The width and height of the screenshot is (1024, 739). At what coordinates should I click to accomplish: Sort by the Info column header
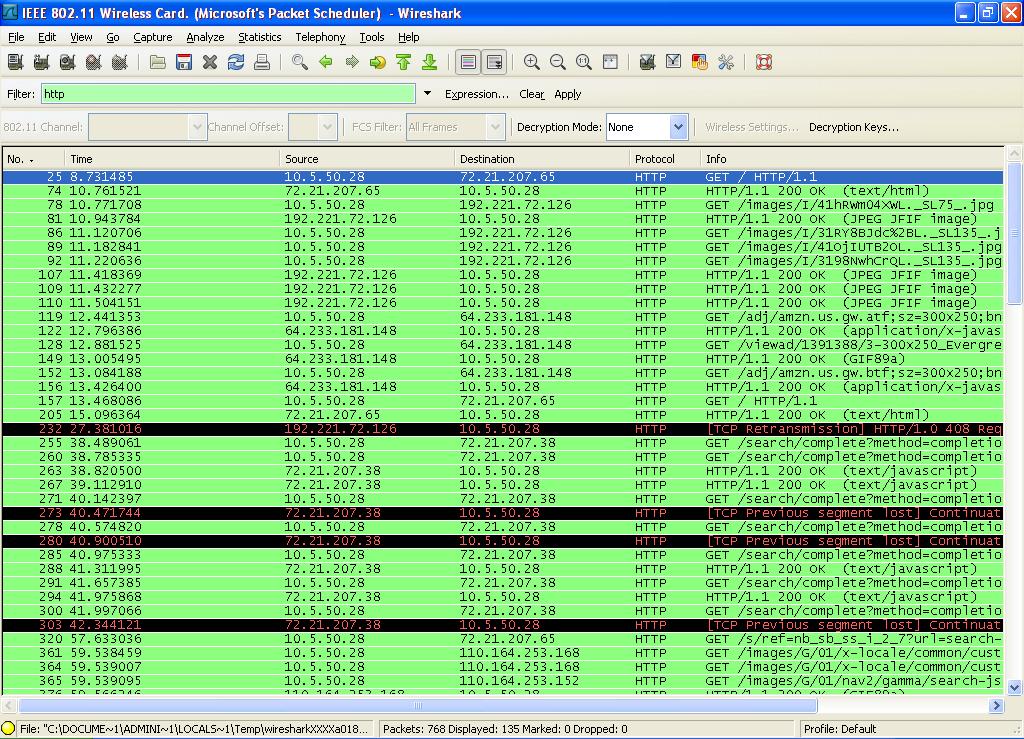point(852,159)
